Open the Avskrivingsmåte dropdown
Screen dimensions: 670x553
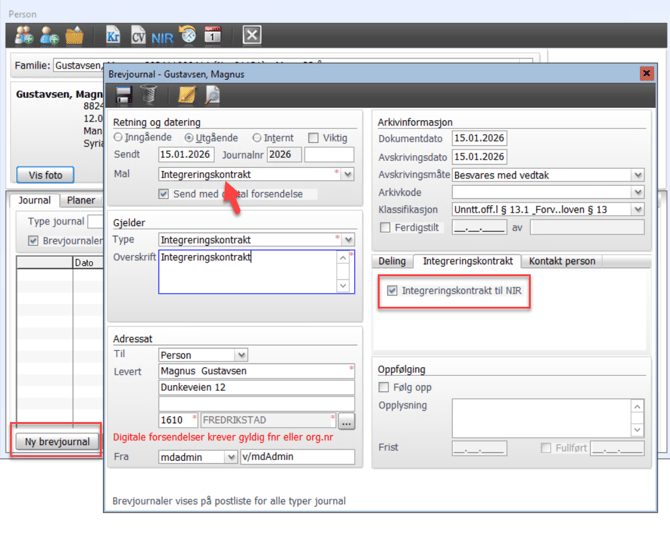click(x=637, y=175)
